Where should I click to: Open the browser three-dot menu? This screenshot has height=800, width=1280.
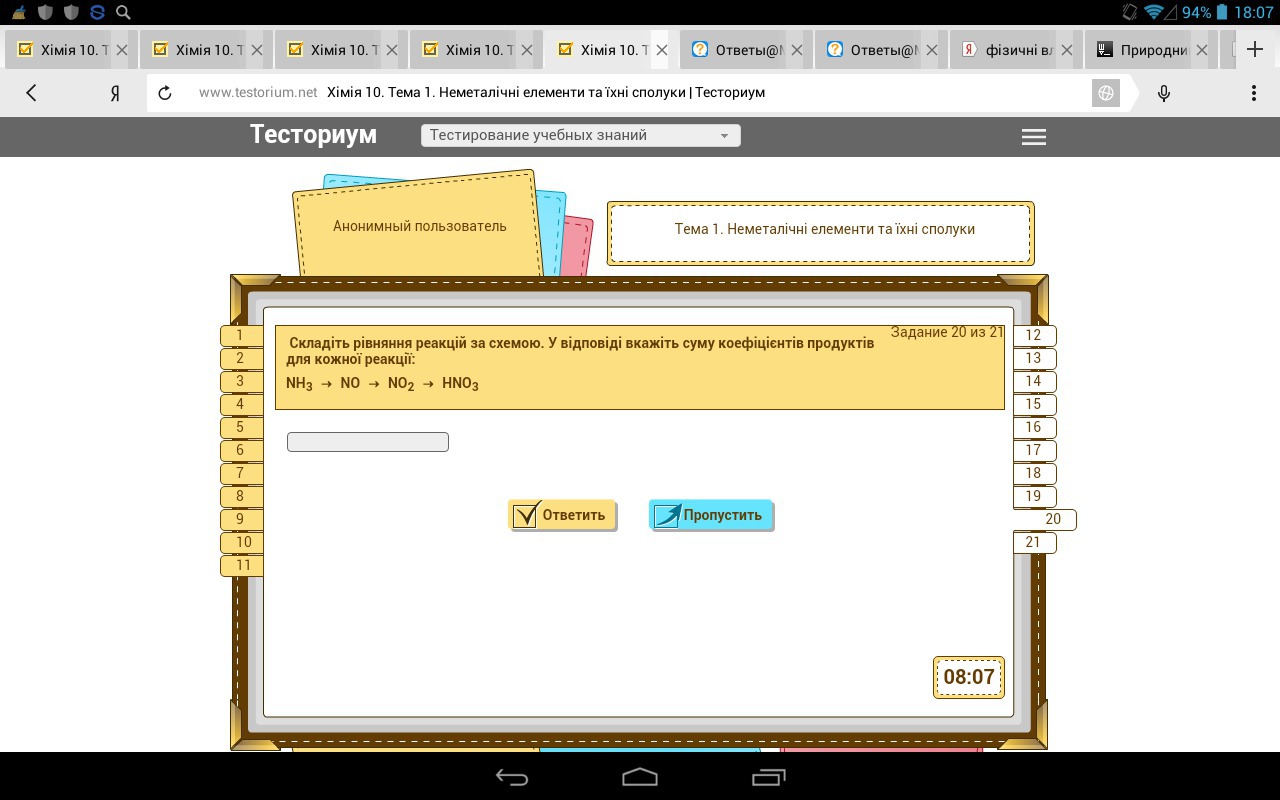[x=1253, y=92]
